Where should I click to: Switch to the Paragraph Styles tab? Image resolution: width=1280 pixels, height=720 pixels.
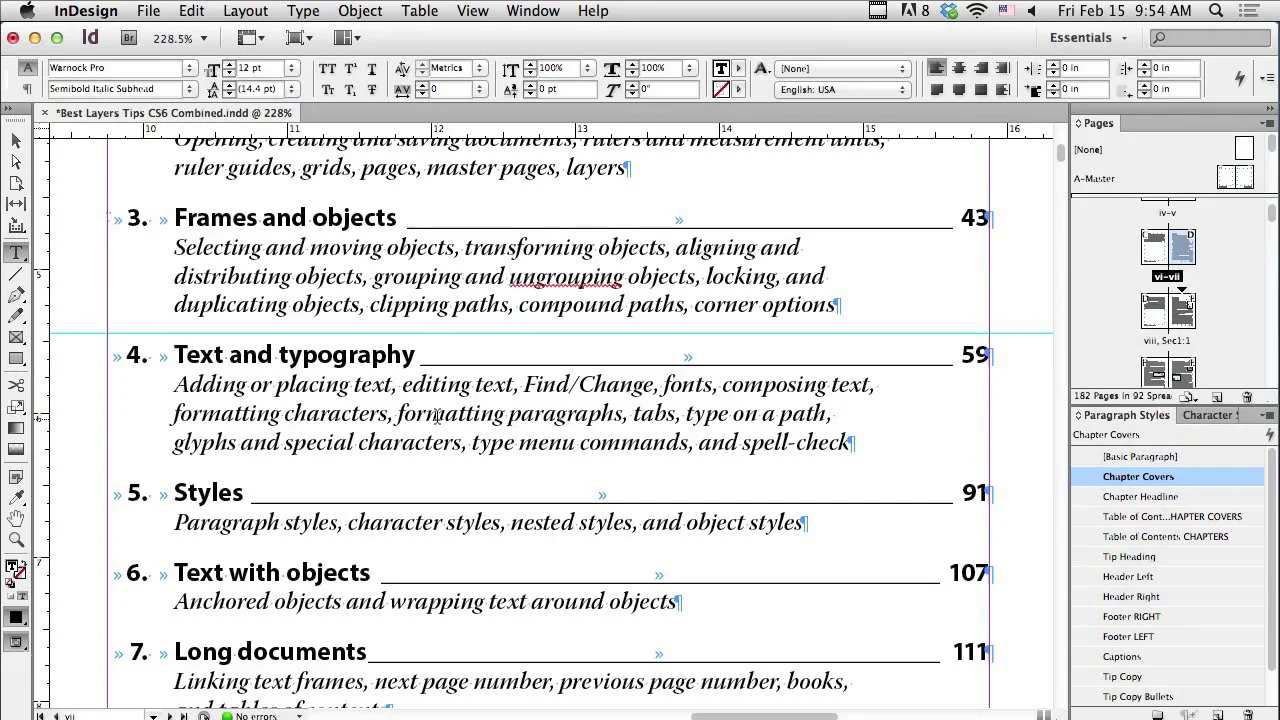[1126, 415]
